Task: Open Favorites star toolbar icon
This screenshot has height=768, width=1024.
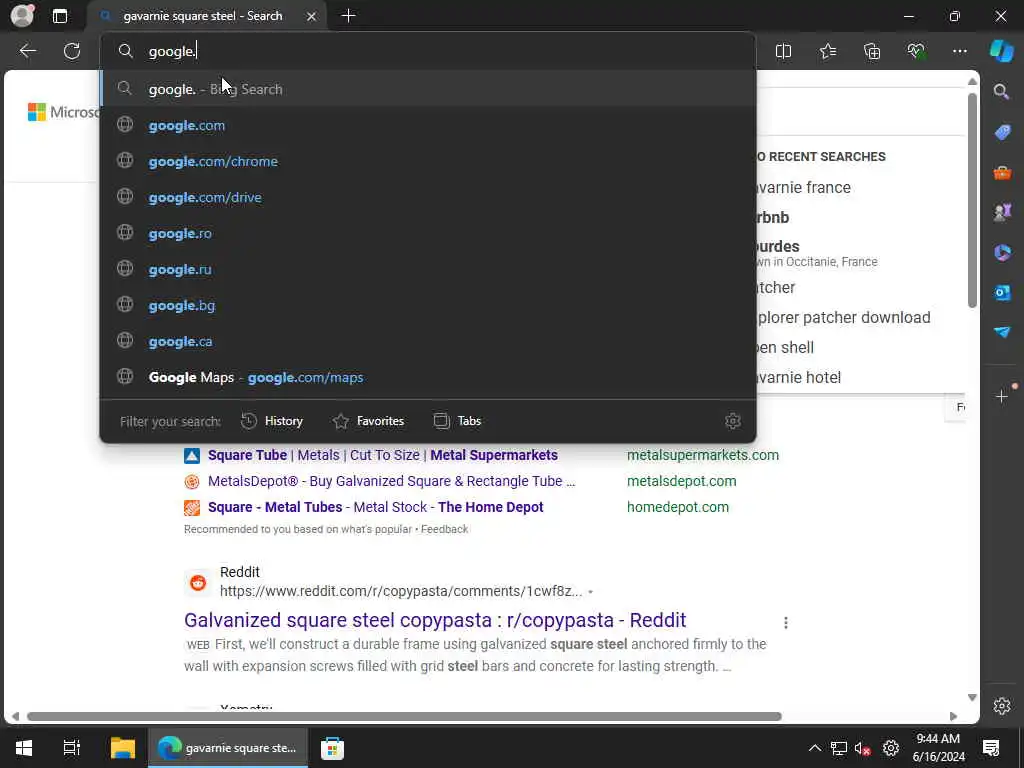Action: click(x=827, y=51)
